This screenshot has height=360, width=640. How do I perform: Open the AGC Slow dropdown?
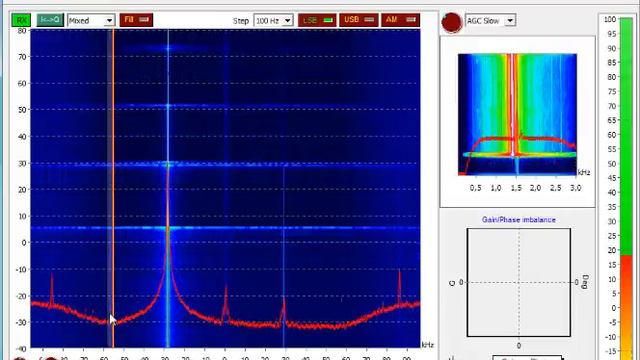pos(490,20)
